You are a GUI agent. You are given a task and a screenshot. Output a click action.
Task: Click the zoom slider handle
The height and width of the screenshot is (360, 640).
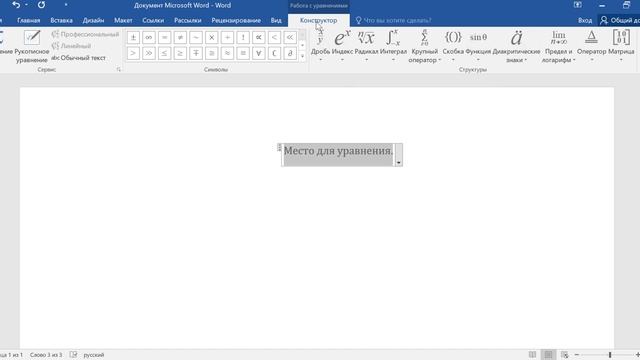(x=610, y=355)
